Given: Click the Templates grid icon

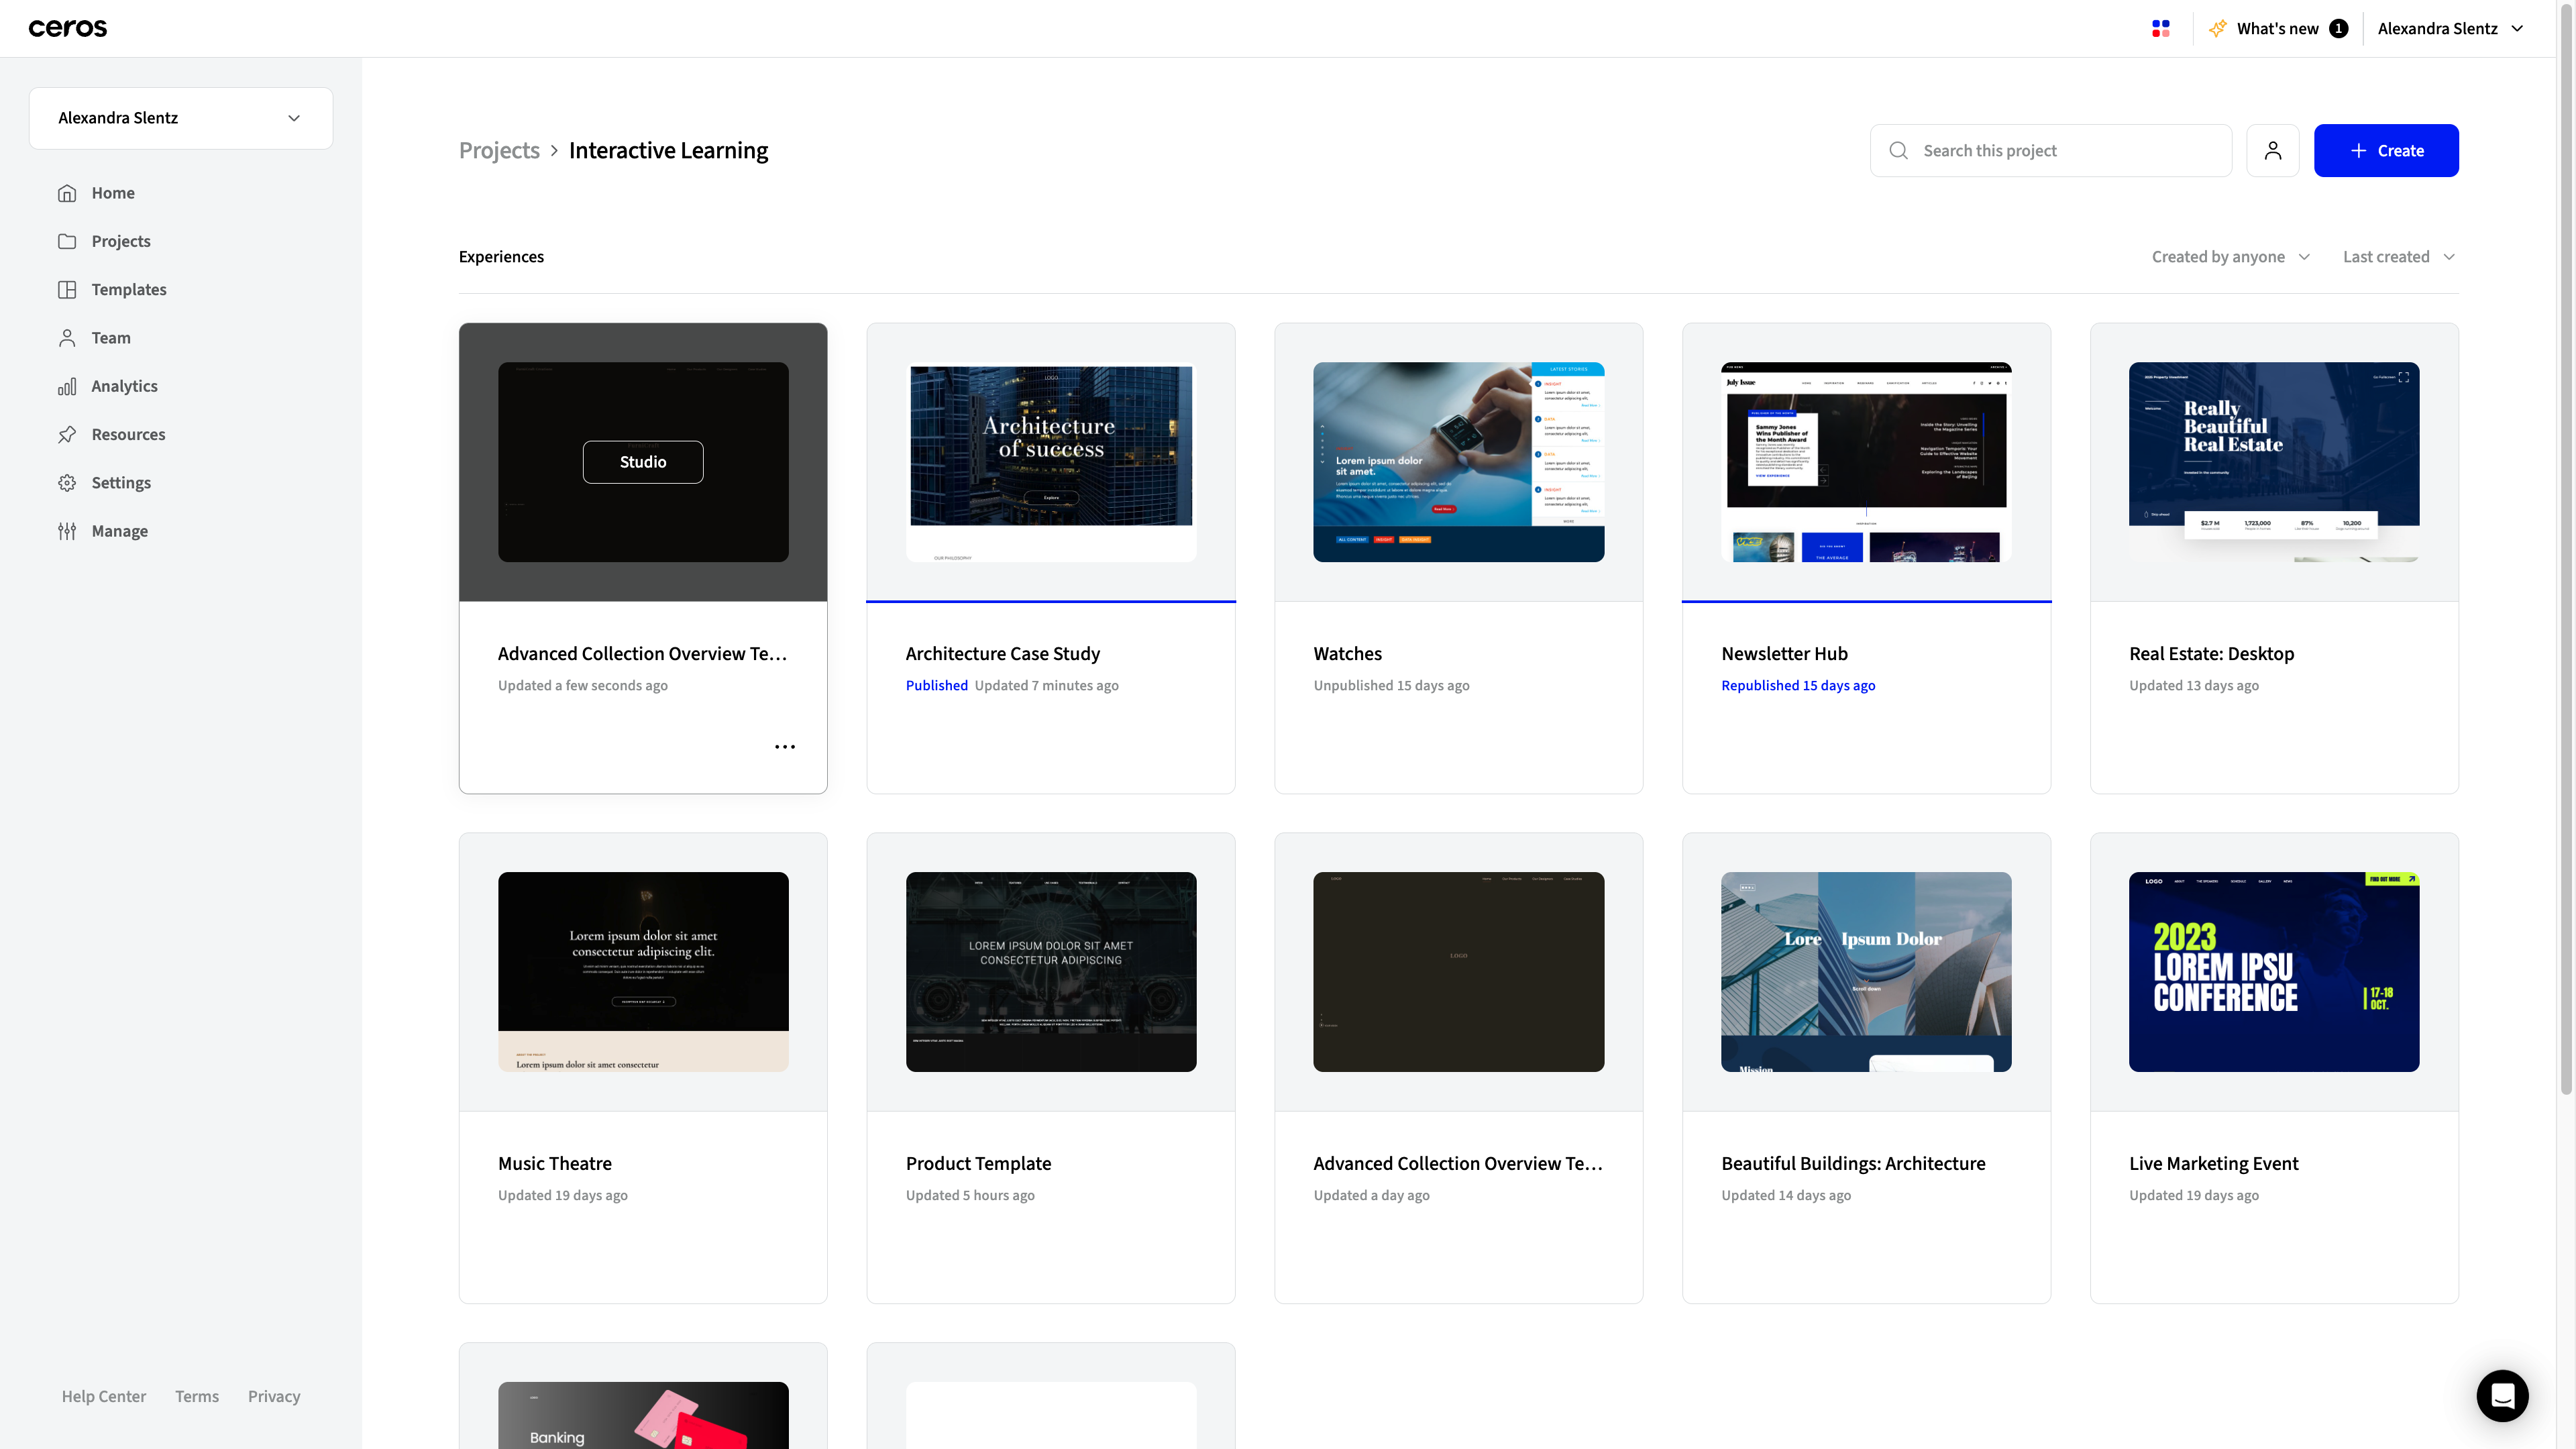Looking at the screenshot, I should pos(67,290).
